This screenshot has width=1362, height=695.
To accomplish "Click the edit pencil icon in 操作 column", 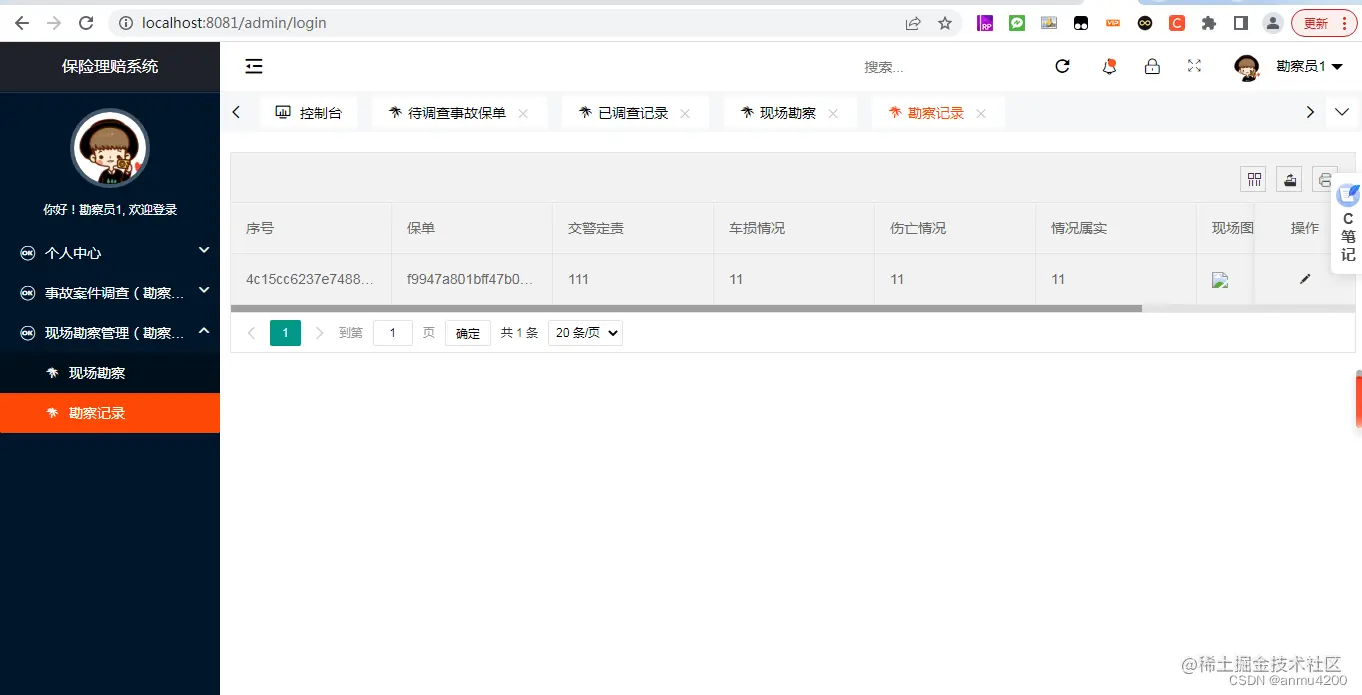I will point(1304,279).
